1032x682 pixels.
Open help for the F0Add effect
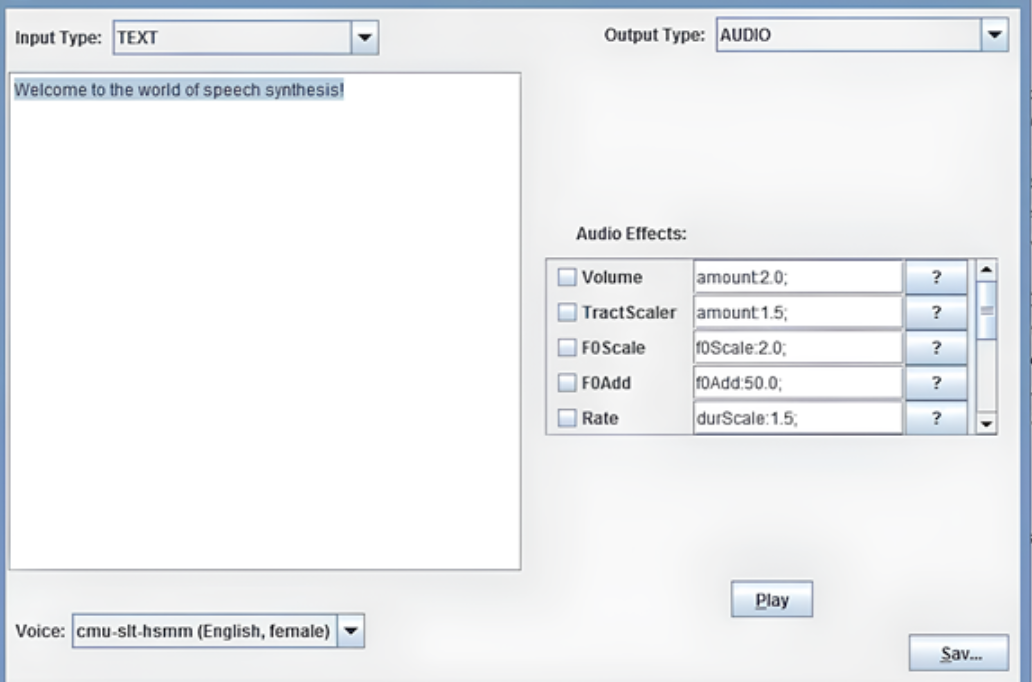936,382
